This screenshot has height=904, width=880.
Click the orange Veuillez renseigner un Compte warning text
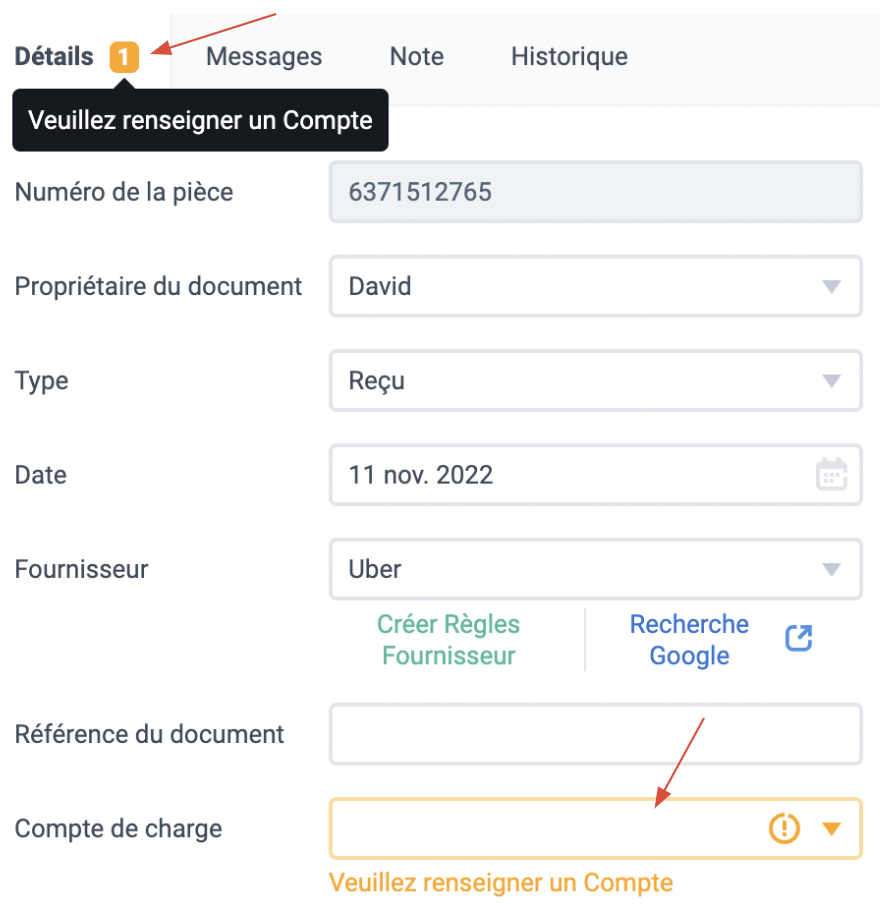point(501,883)
